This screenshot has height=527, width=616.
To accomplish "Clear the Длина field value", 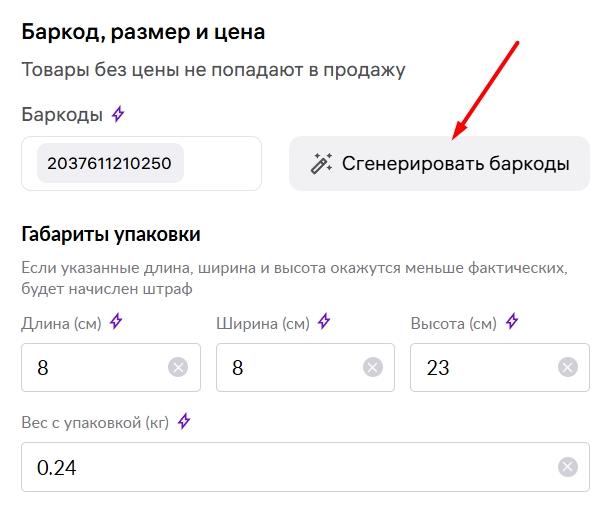I will click(x=178, y=367).
